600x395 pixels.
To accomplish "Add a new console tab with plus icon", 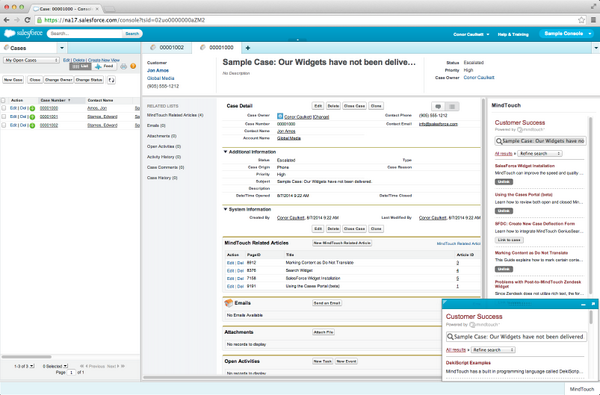I will [x=248, y=48].
